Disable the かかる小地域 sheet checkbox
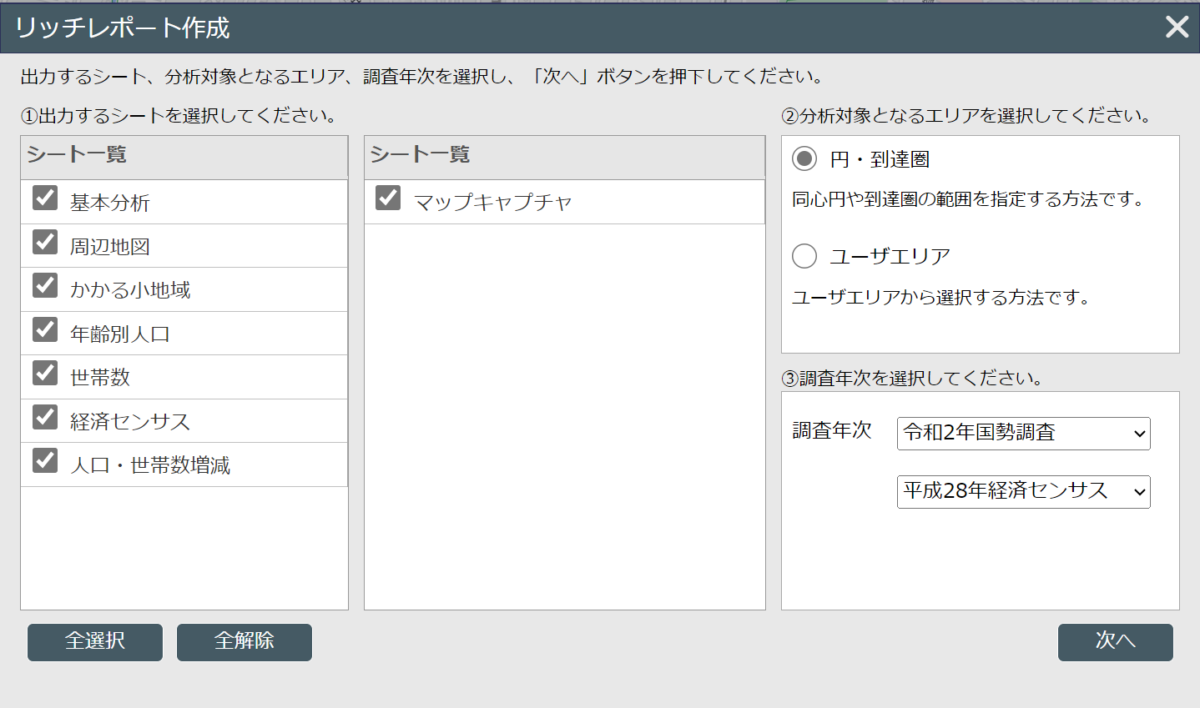The image size is (1200, 708). pyautogui.click(x=45, y=286)
